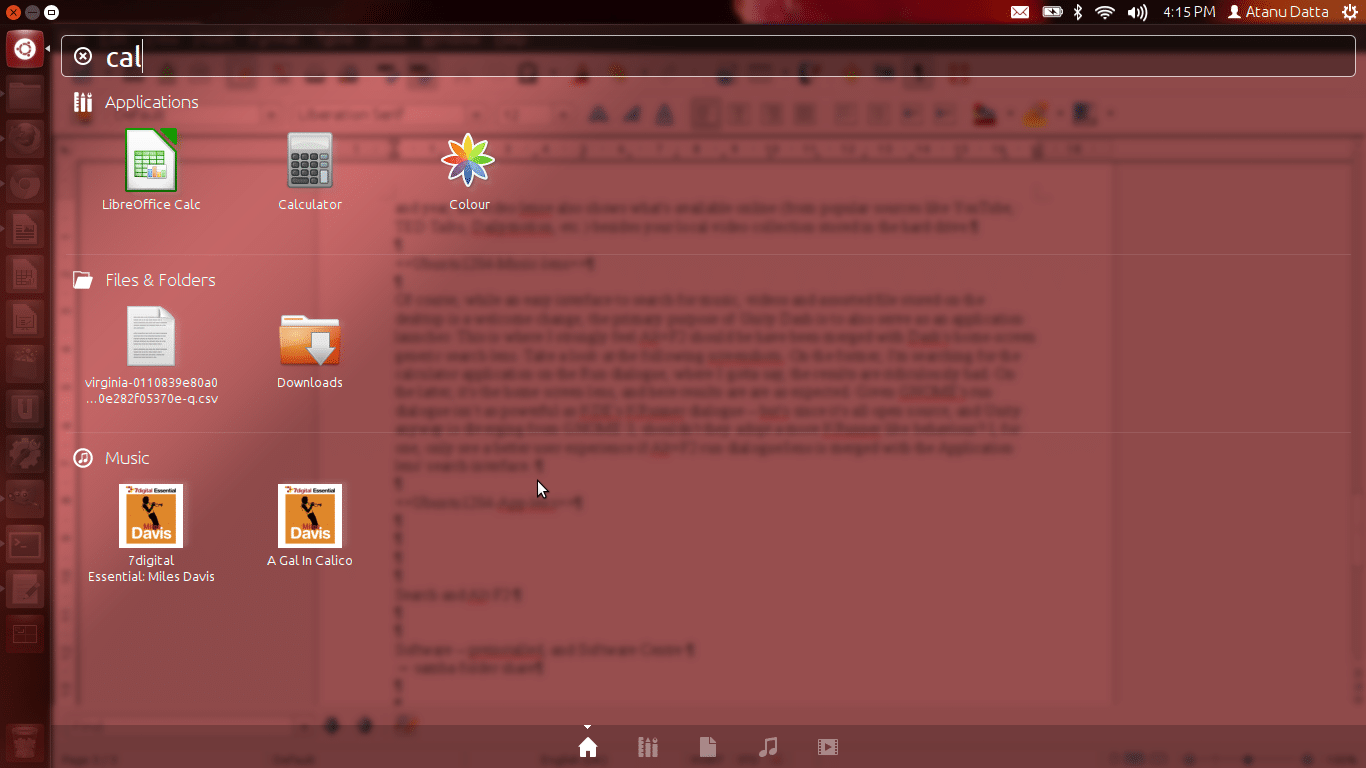Open the sound volume menu
Viewport: 1366px width, 768px height.
pos(1137,12)
